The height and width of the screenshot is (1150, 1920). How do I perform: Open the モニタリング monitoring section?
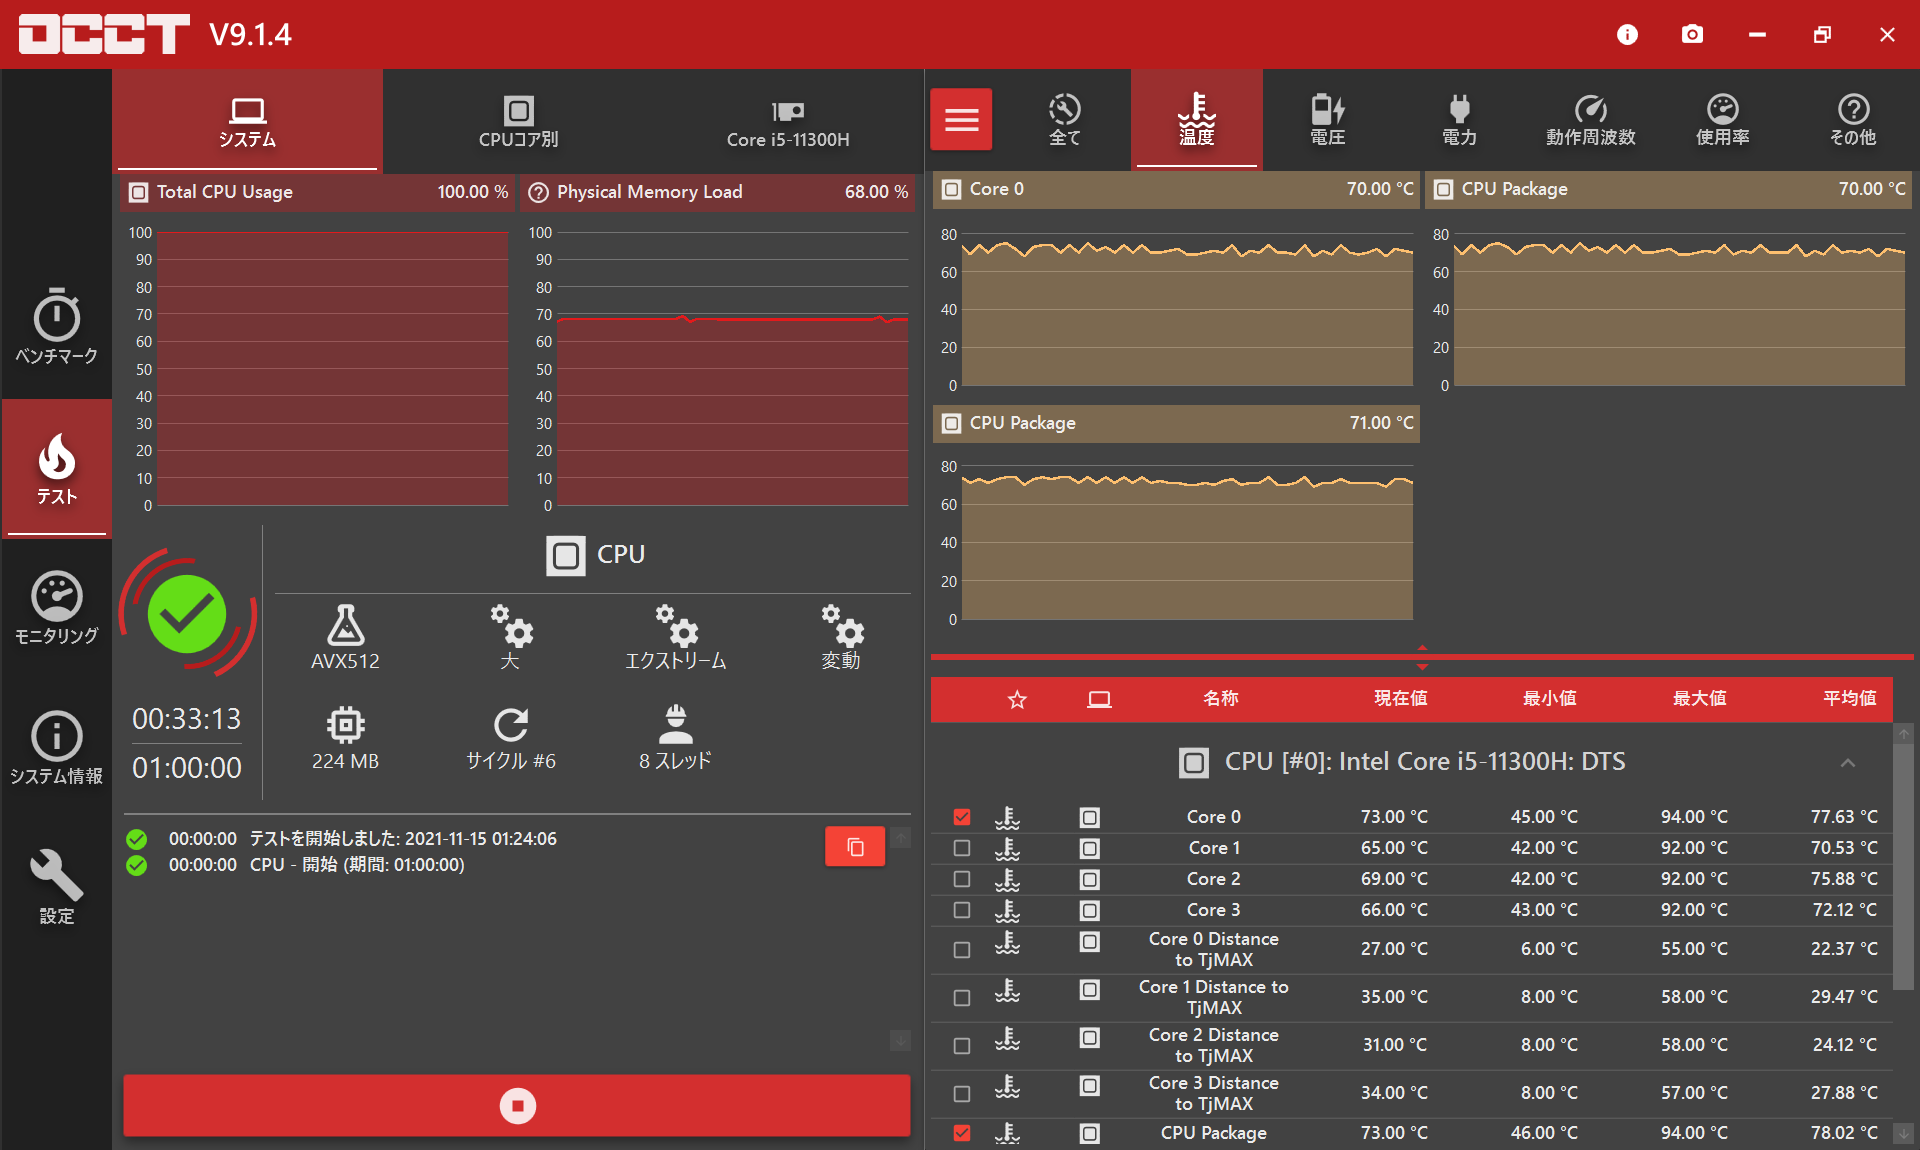pos(57,607)
